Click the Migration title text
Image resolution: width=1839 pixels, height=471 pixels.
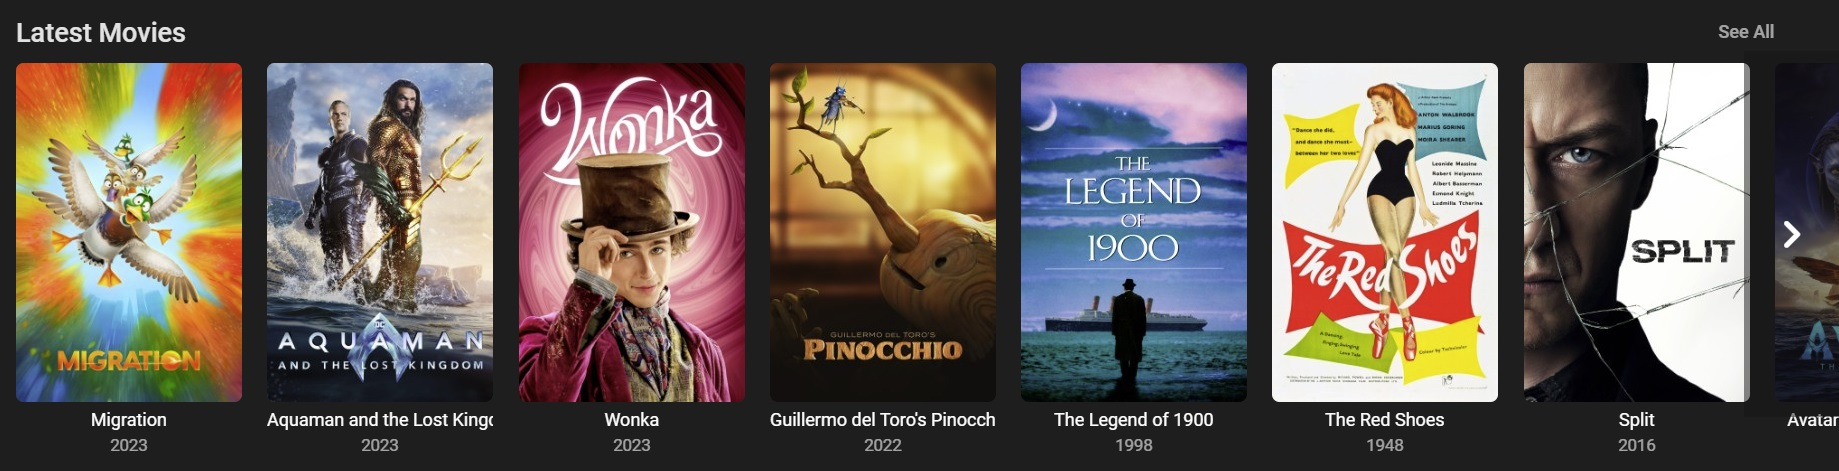(x=129, y=420)
